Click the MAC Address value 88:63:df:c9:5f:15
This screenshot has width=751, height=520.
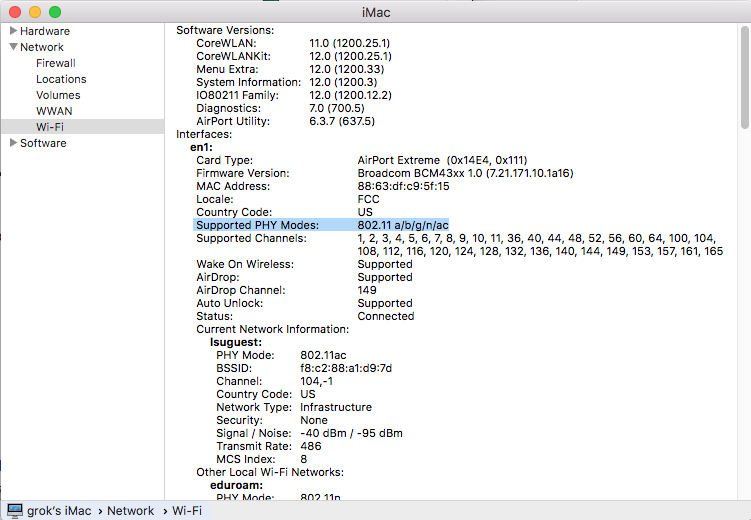click(403, 186)
